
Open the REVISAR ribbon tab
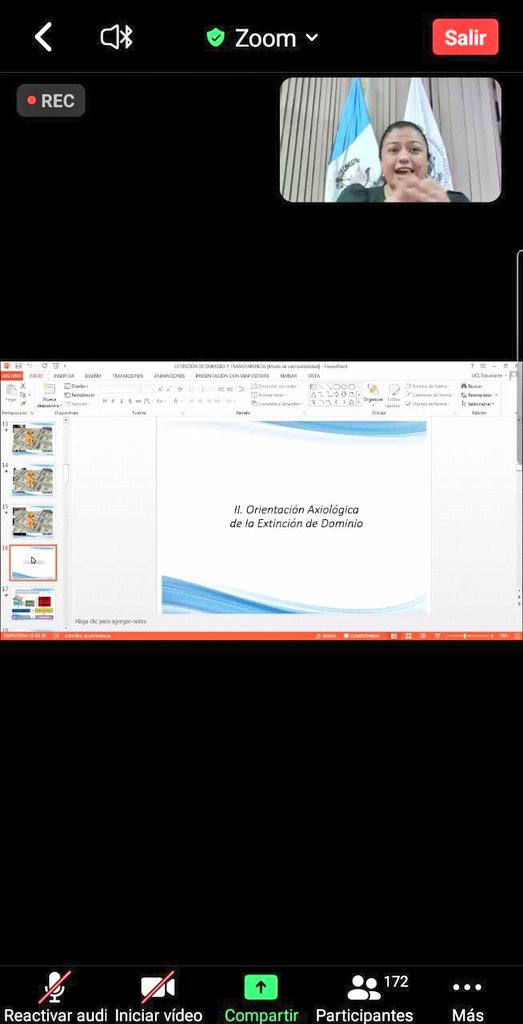289,376
